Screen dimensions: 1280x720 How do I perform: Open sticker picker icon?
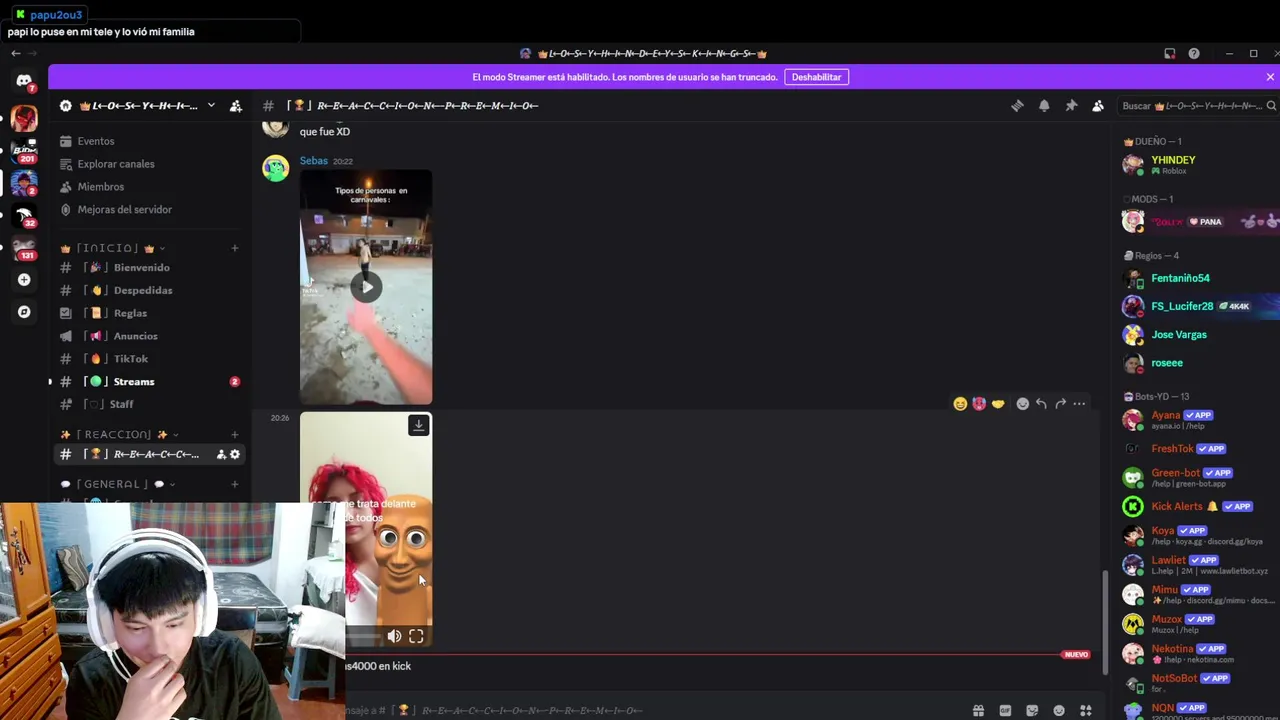point(1032,711)
